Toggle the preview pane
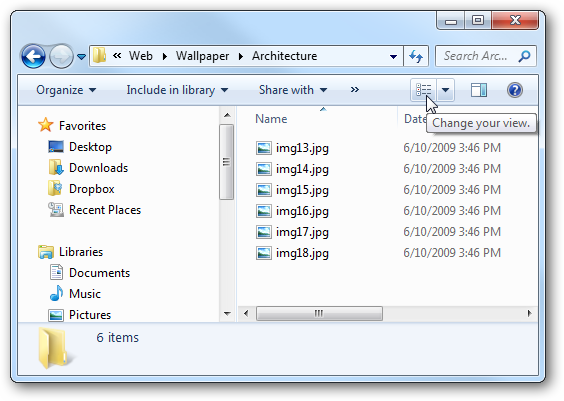This screenshot has height=401, width=564. tap(479, 90)
